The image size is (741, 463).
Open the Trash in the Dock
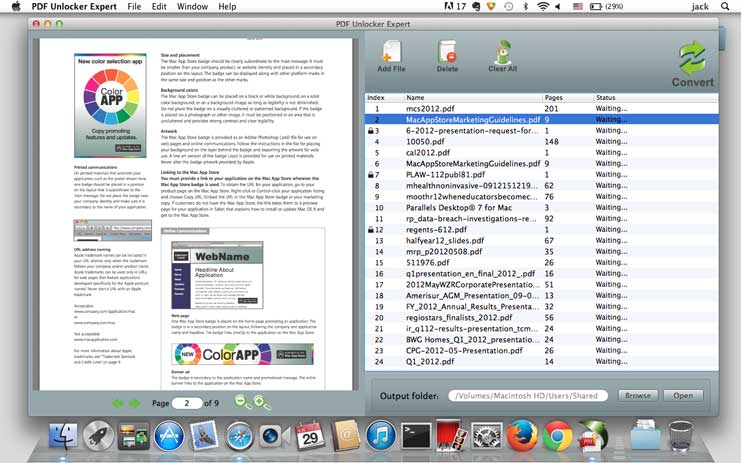(681, 436)
